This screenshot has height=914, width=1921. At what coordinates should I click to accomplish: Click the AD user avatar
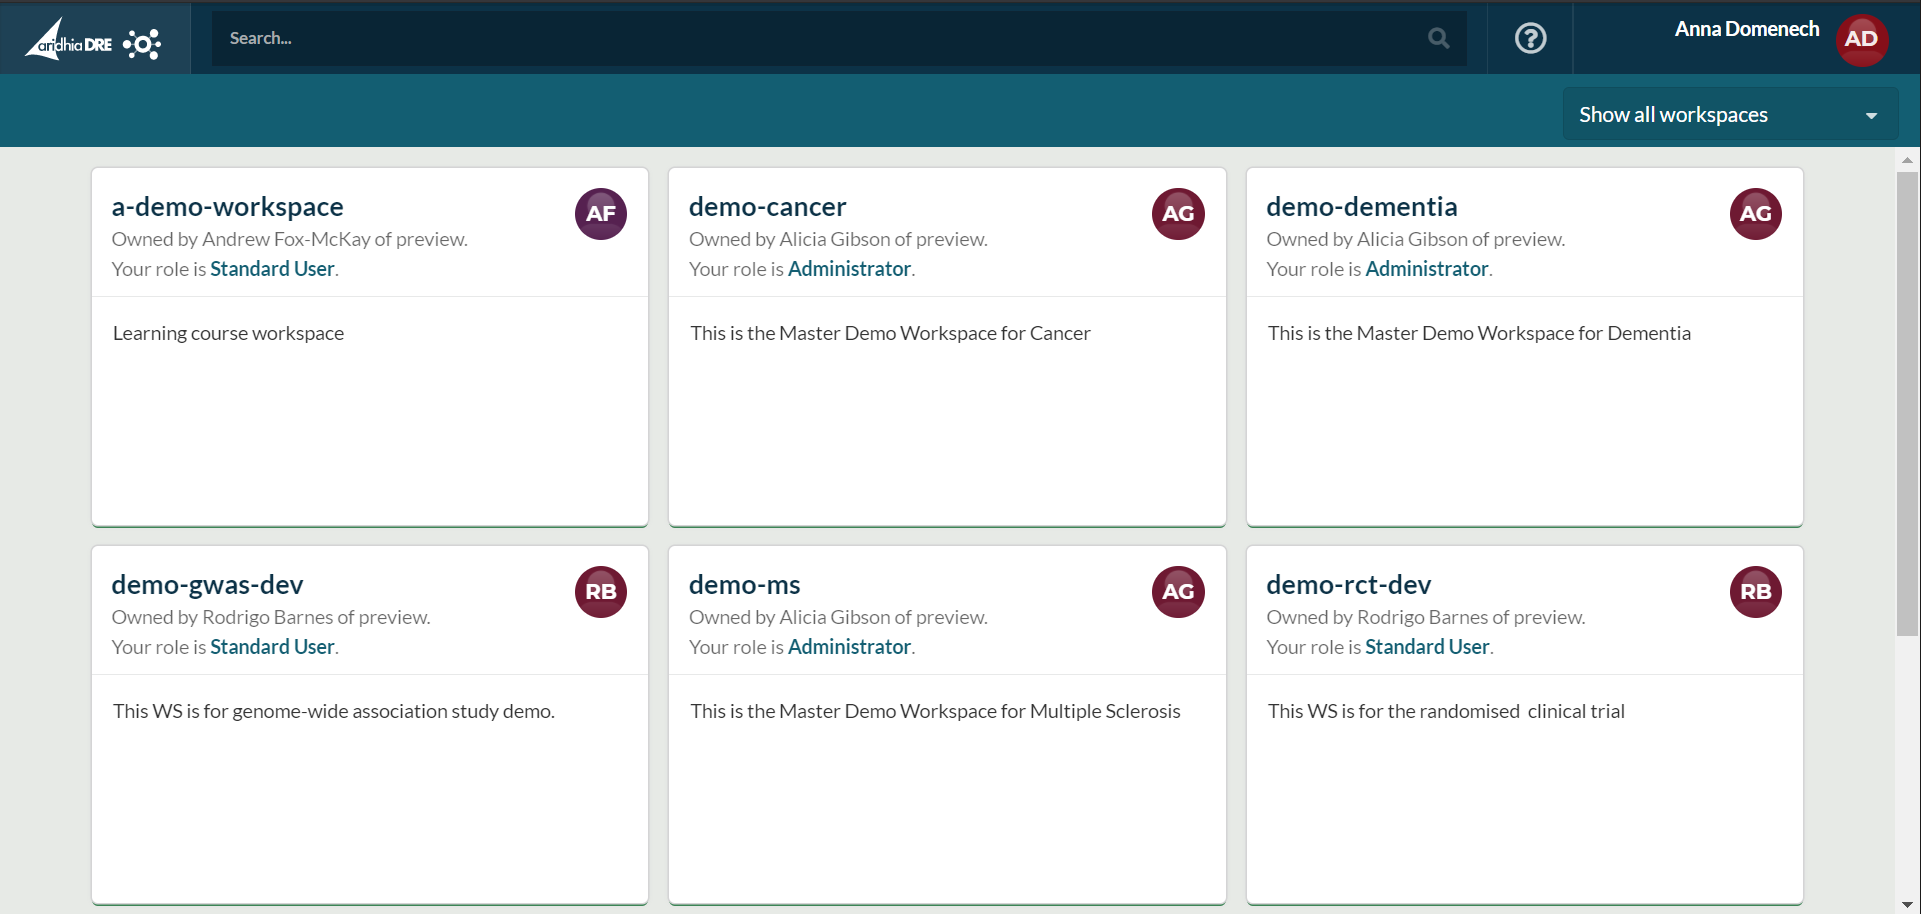click(x=1861, y=40)
